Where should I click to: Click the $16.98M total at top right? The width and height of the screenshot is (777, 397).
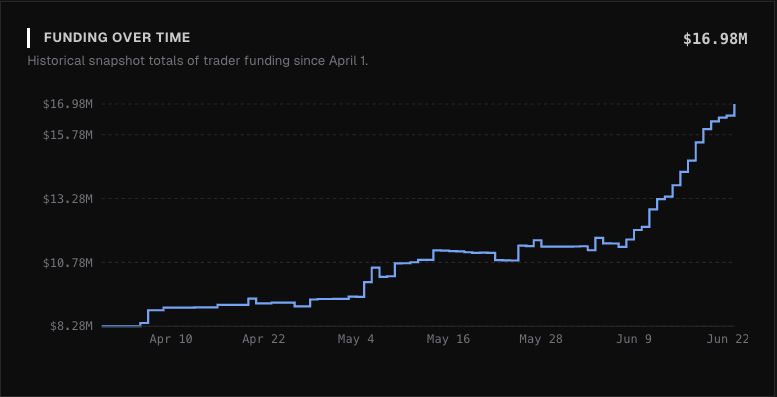[715, 39]
